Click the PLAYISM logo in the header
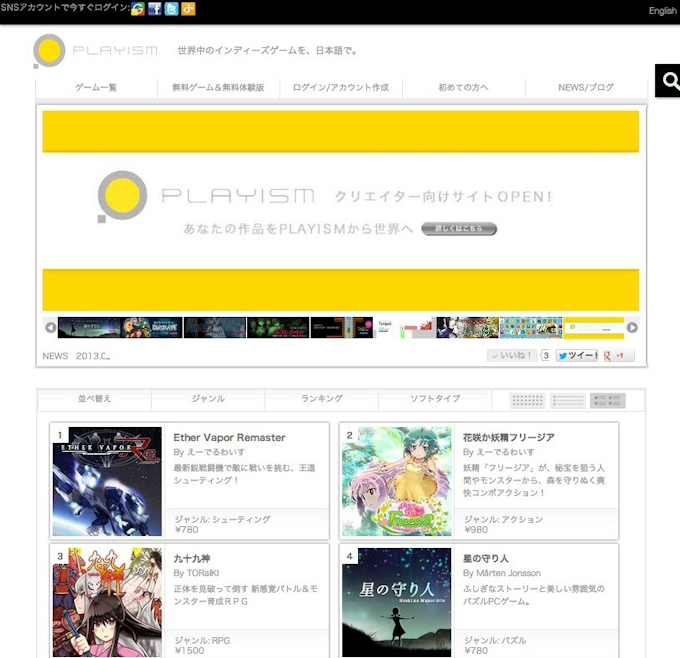The height and width of the screenshot is (658, 680). [94, 51]
